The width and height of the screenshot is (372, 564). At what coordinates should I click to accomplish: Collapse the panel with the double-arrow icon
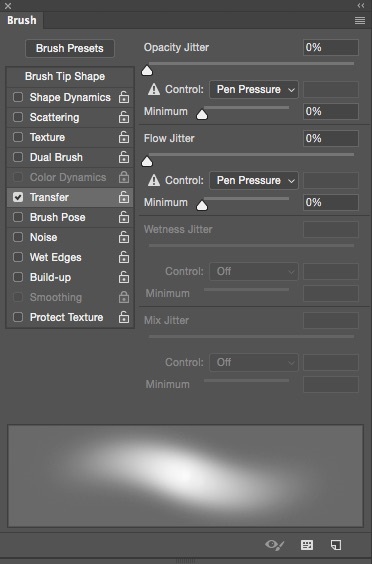pos(361,5)
